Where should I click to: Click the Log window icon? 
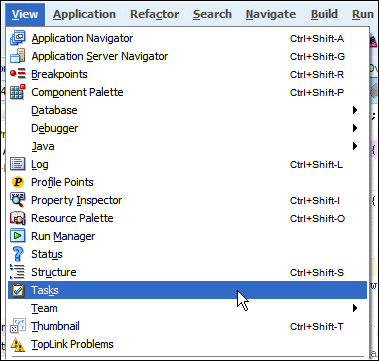click(18, 164)
